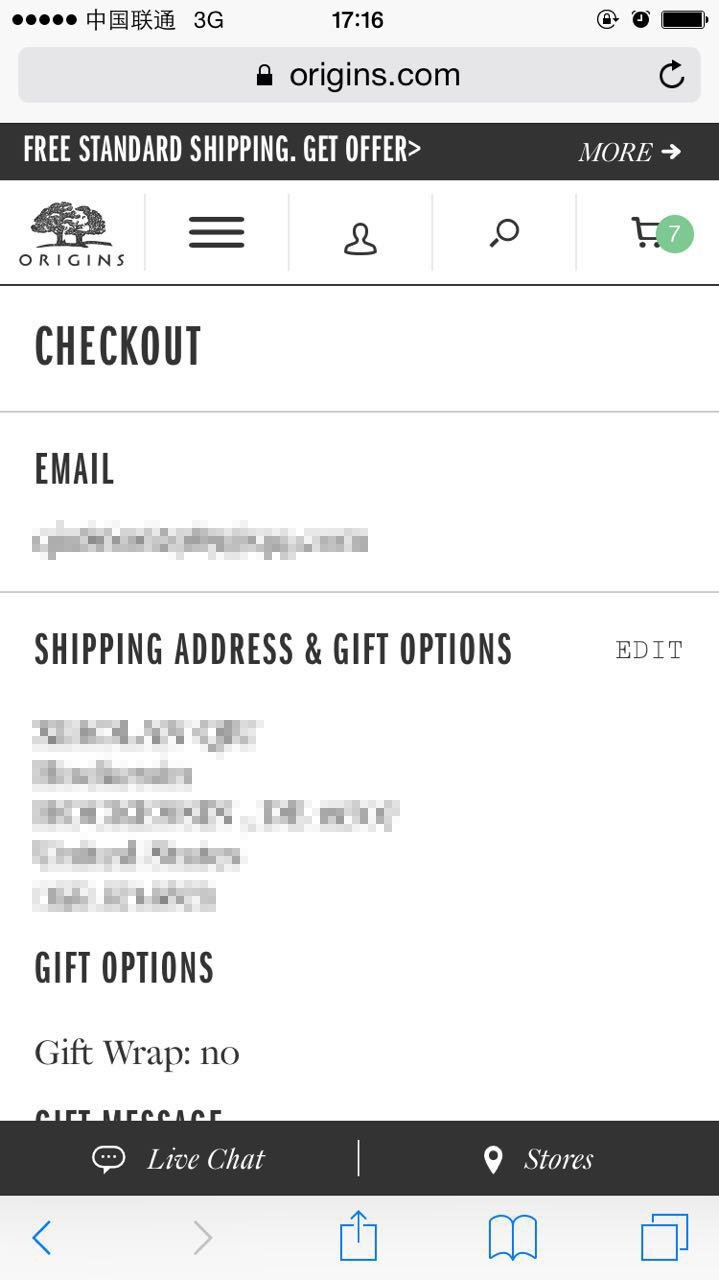The width and height of the screenshot is (719, 1280).
Task: Tap the 17:16 clock in status bar
Action: click(357, 19)
